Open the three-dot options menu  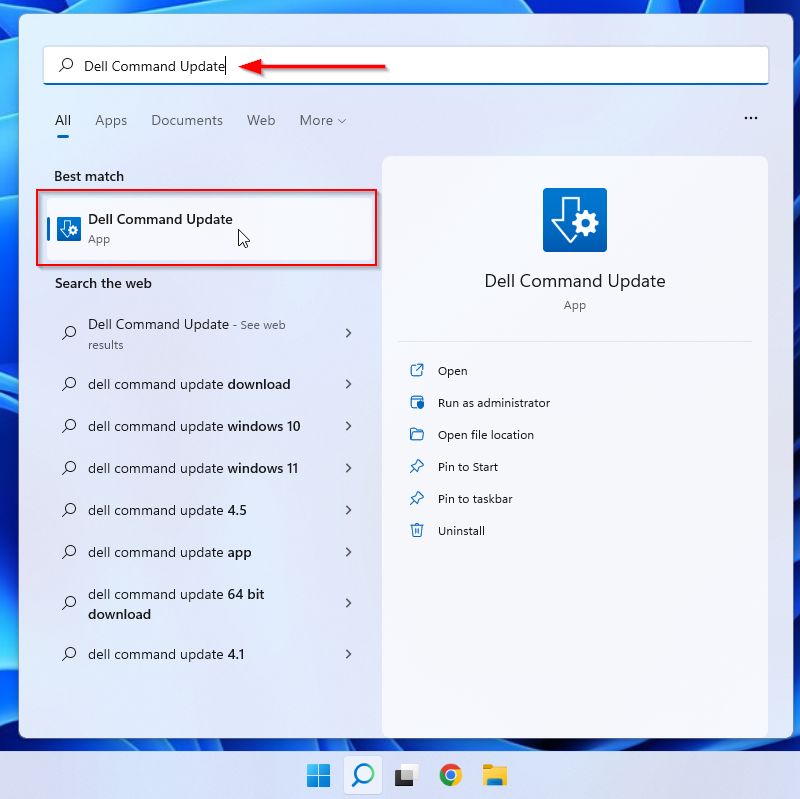(751, 118)
